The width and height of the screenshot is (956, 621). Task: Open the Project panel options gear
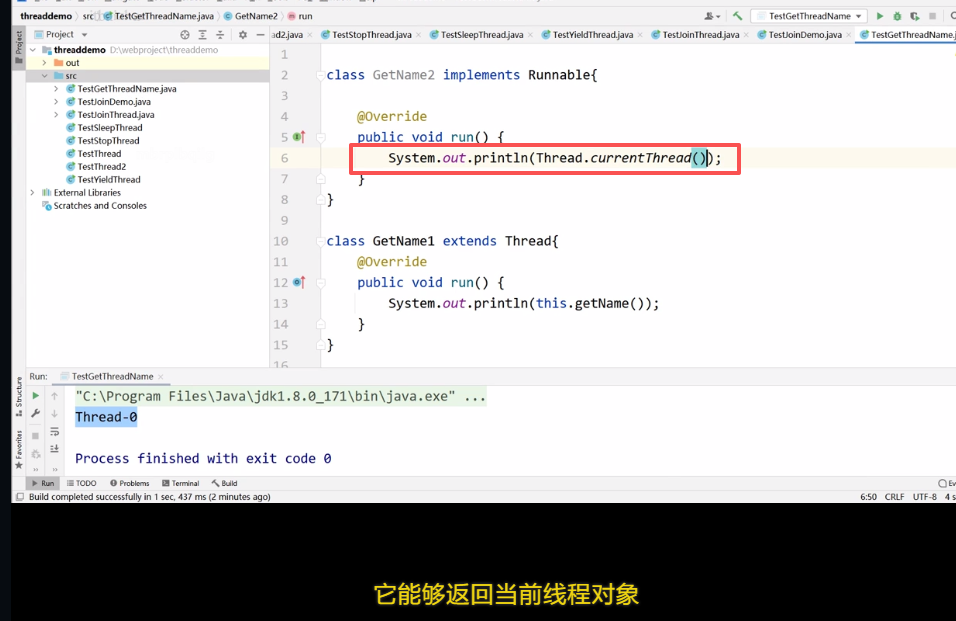[244, 33]
